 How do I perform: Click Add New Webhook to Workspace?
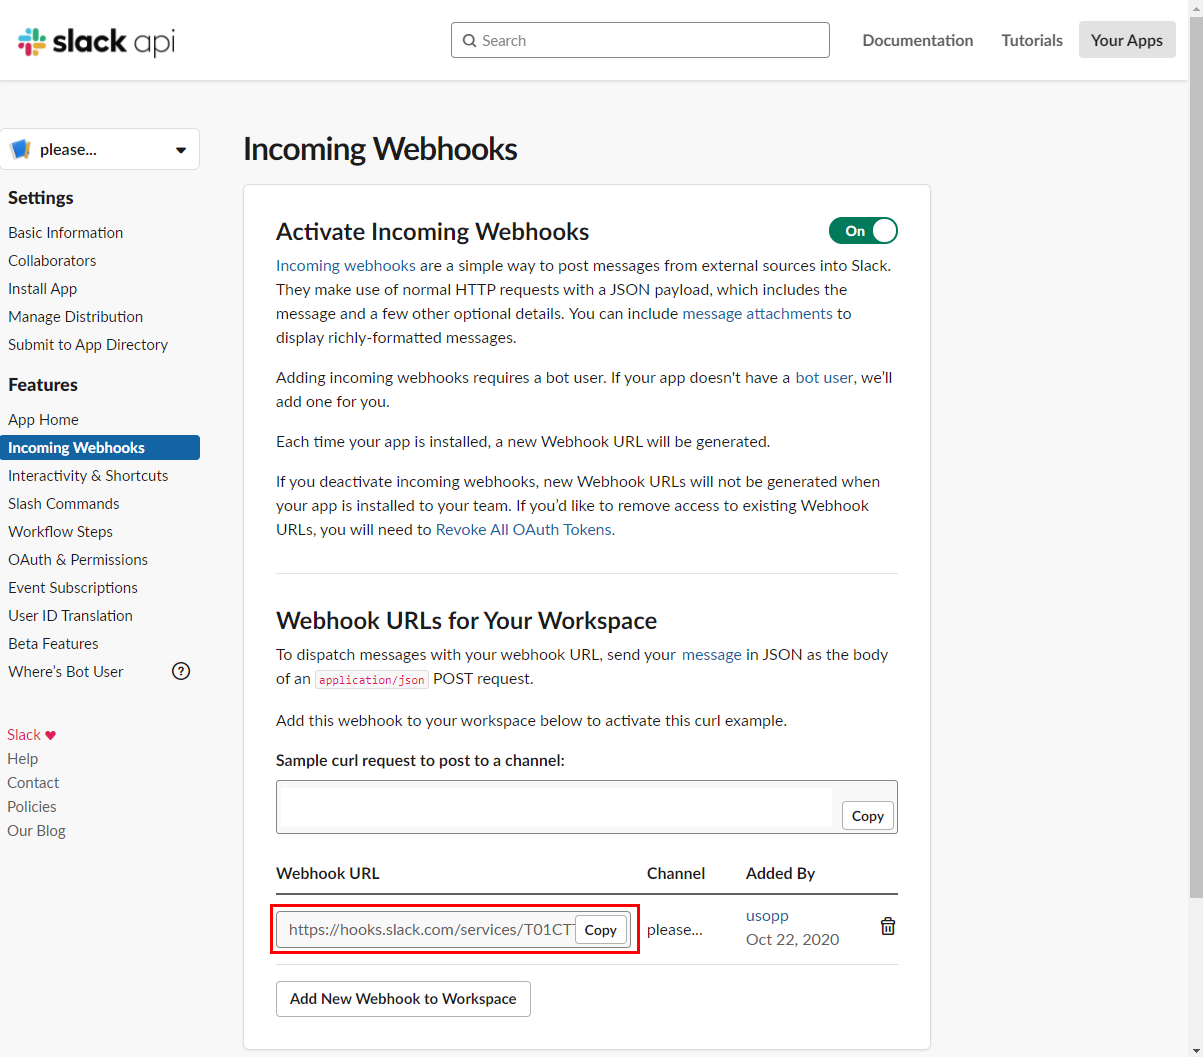[403, 998]
